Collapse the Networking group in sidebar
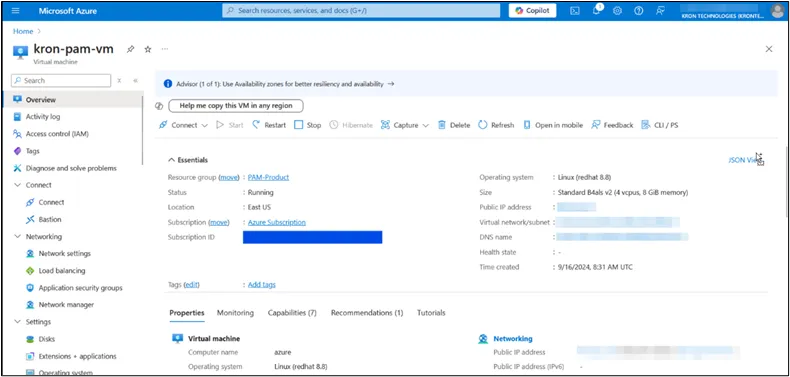790x377 pixels. (x=18, y=236)
